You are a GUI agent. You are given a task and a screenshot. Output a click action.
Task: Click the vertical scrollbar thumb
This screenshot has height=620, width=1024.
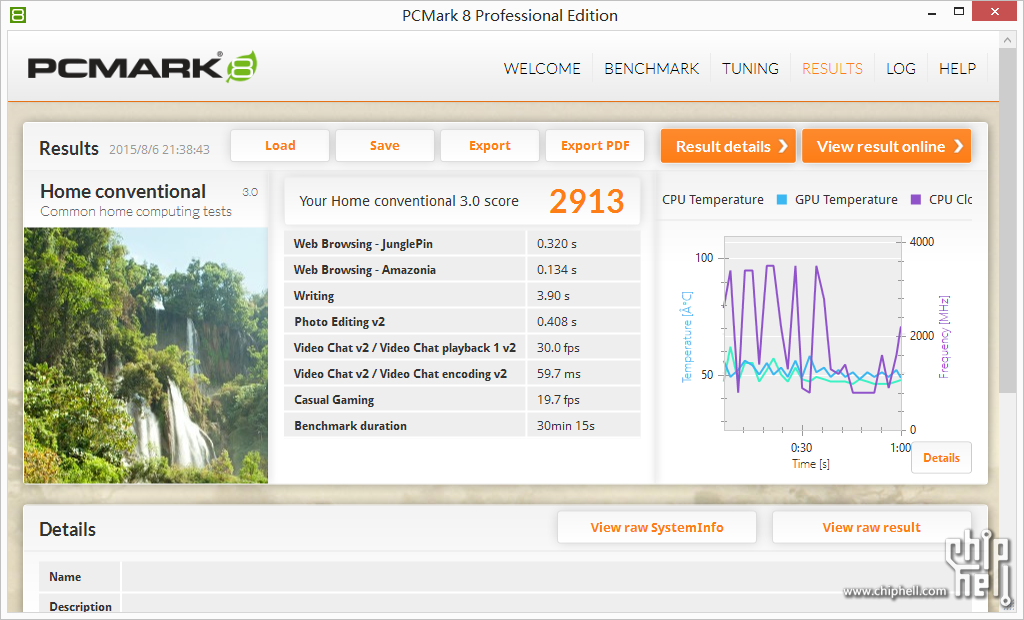[1007, 220]
